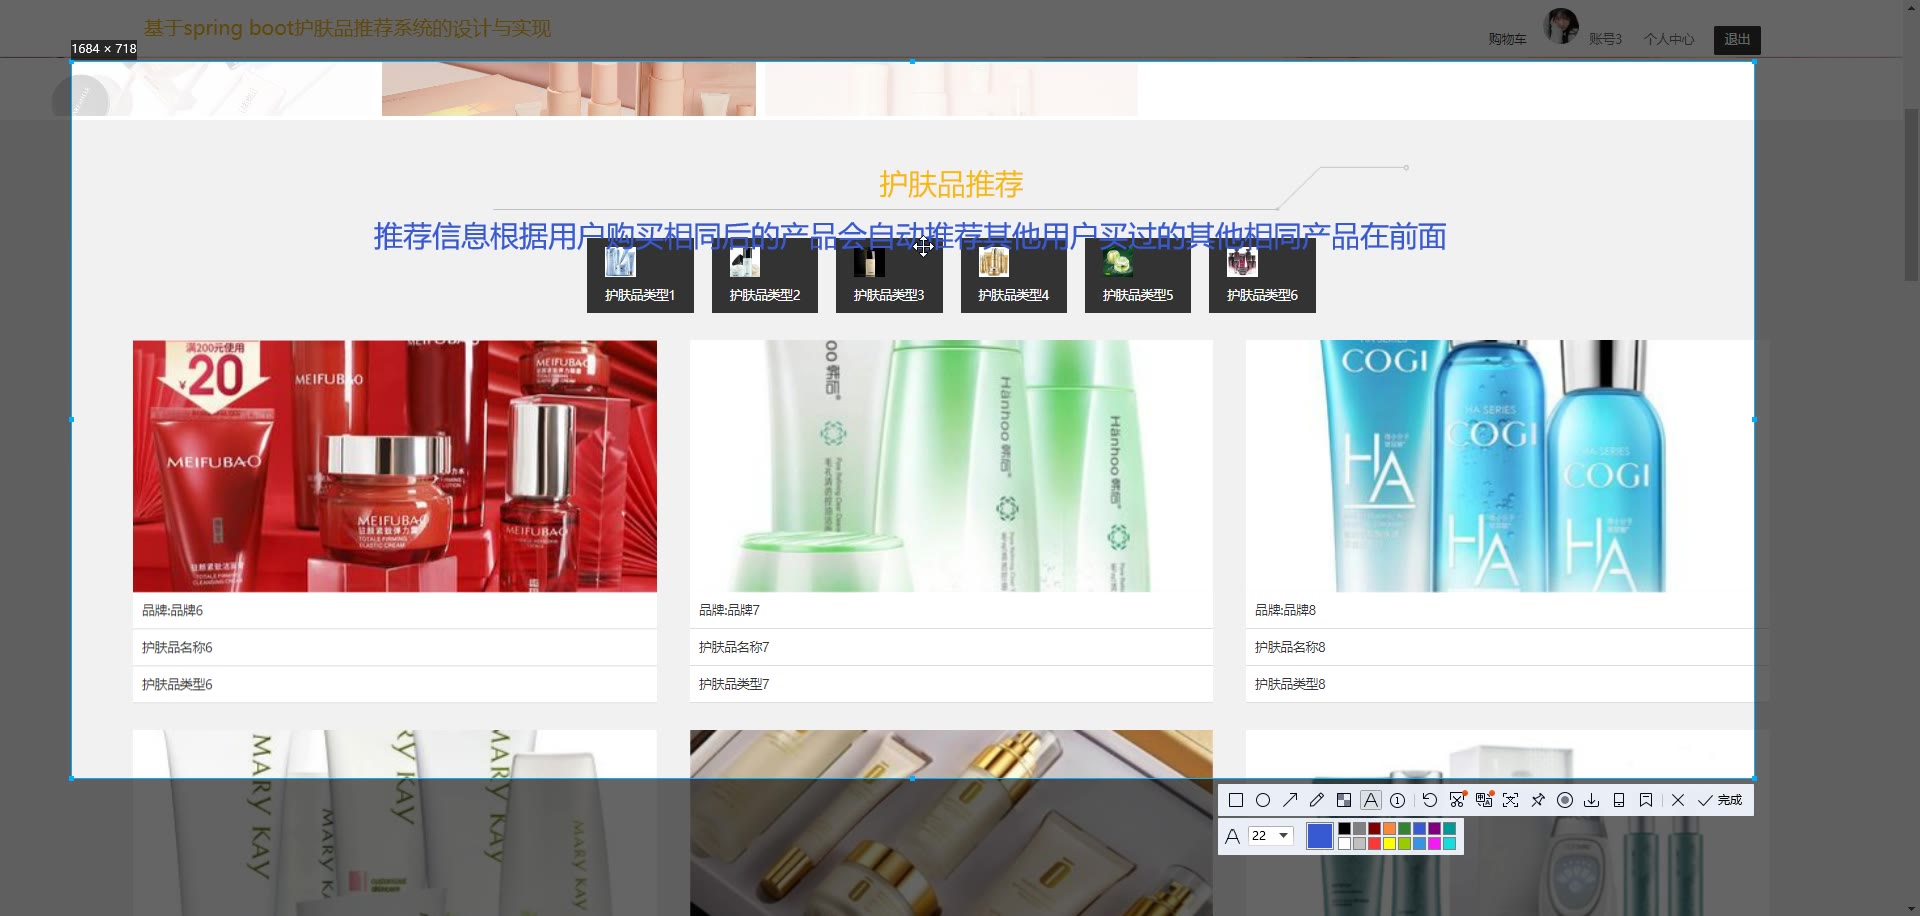Image resolution: width=1920 pixels, height=916 pixels.
Task: Pick the purple color swatch
Action: (1435, 829)
